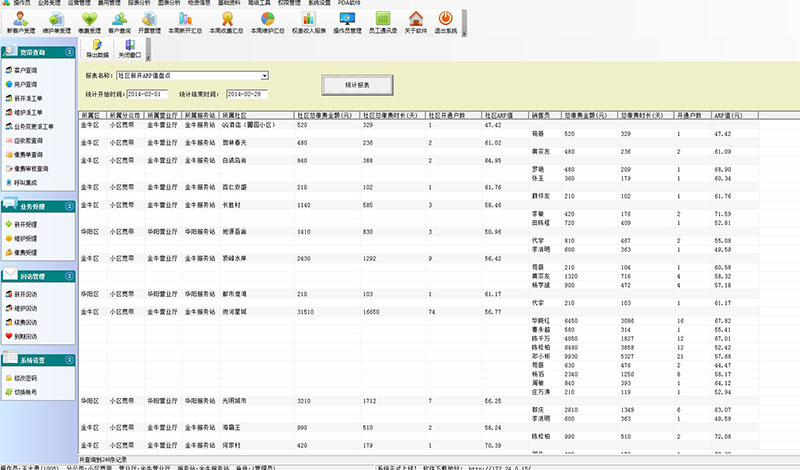The width and height of the screenshot is (800, 470).
Task: Click 导出数据 export data icon
Action: [97, 48]
